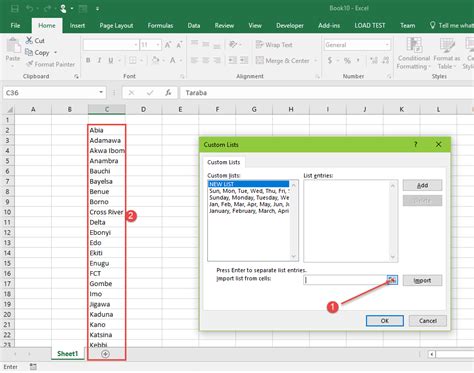This screenshot has width=474, height=373.
Task: Click the Import button
Action: 422,280
